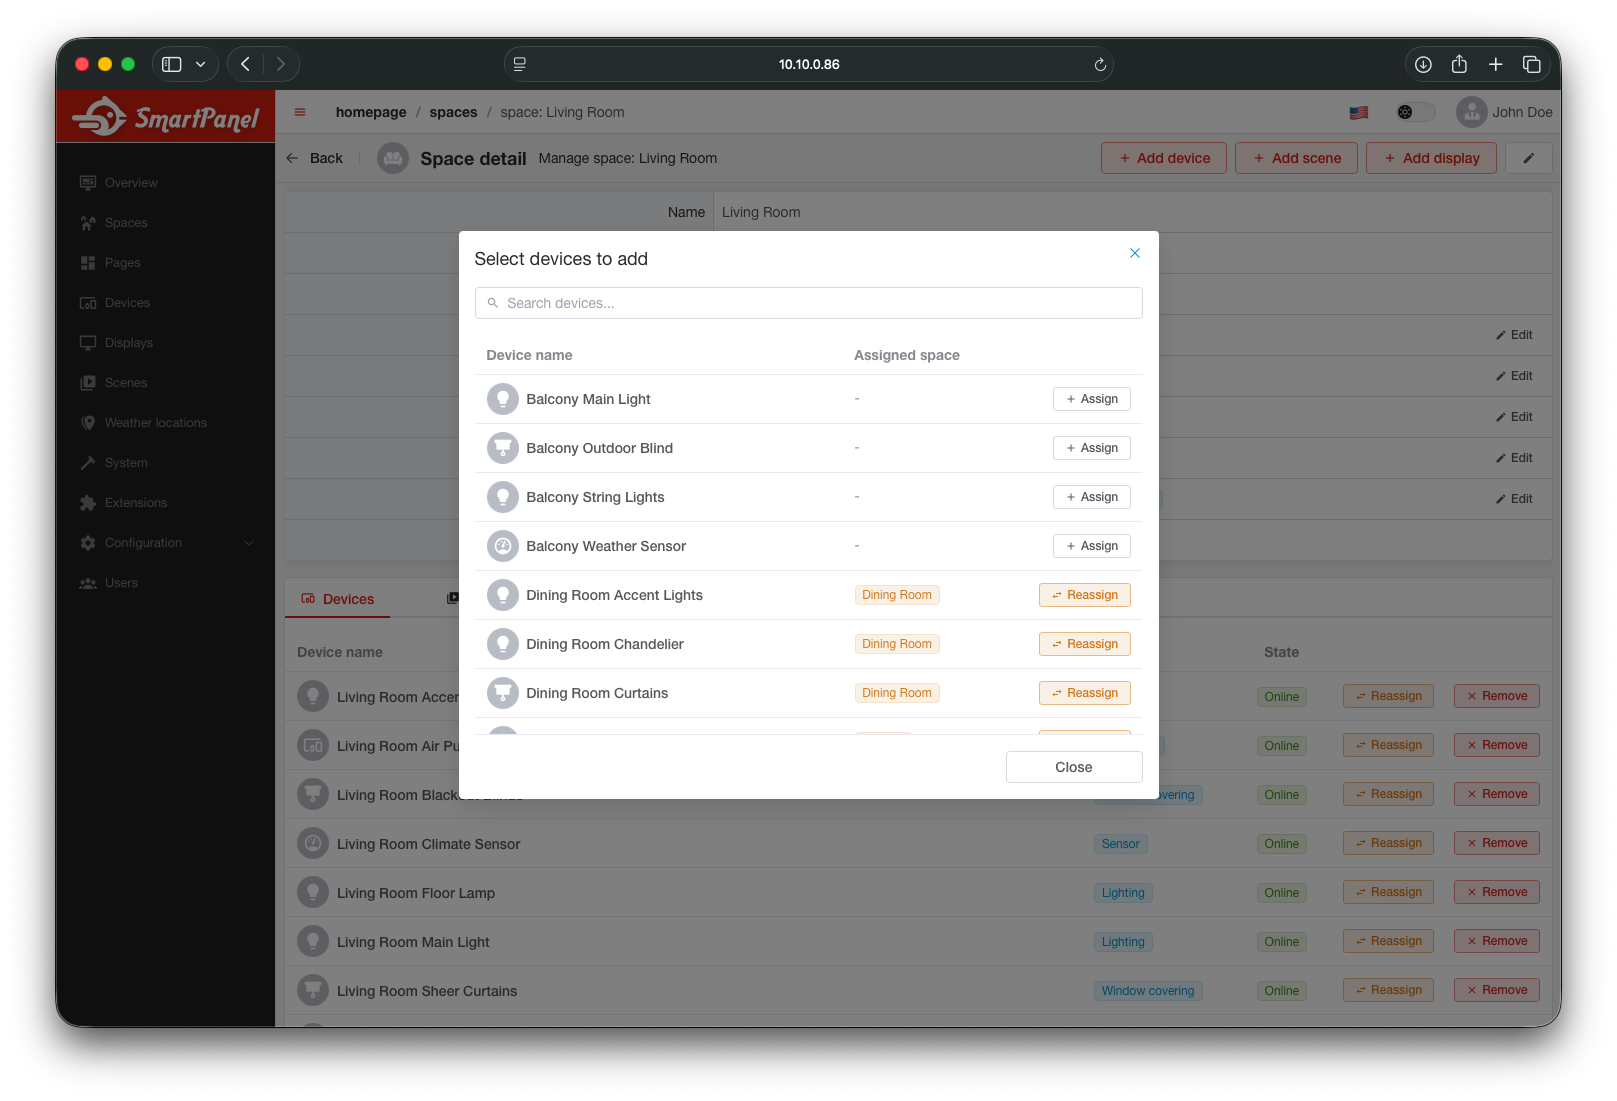Screen dimensions: 1617x1101
Task: Click the Safari share icon
Action: 1459,64
